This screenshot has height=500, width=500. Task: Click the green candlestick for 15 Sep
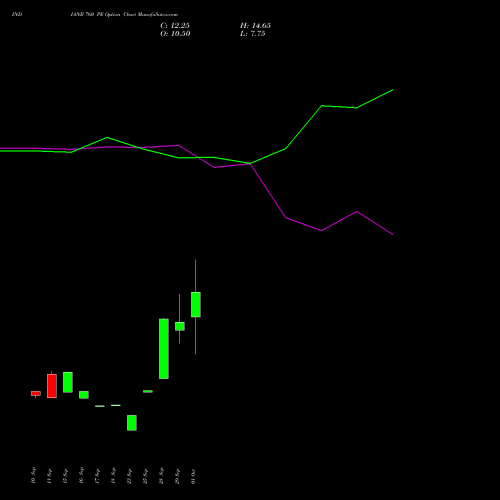tap(68, 382)
